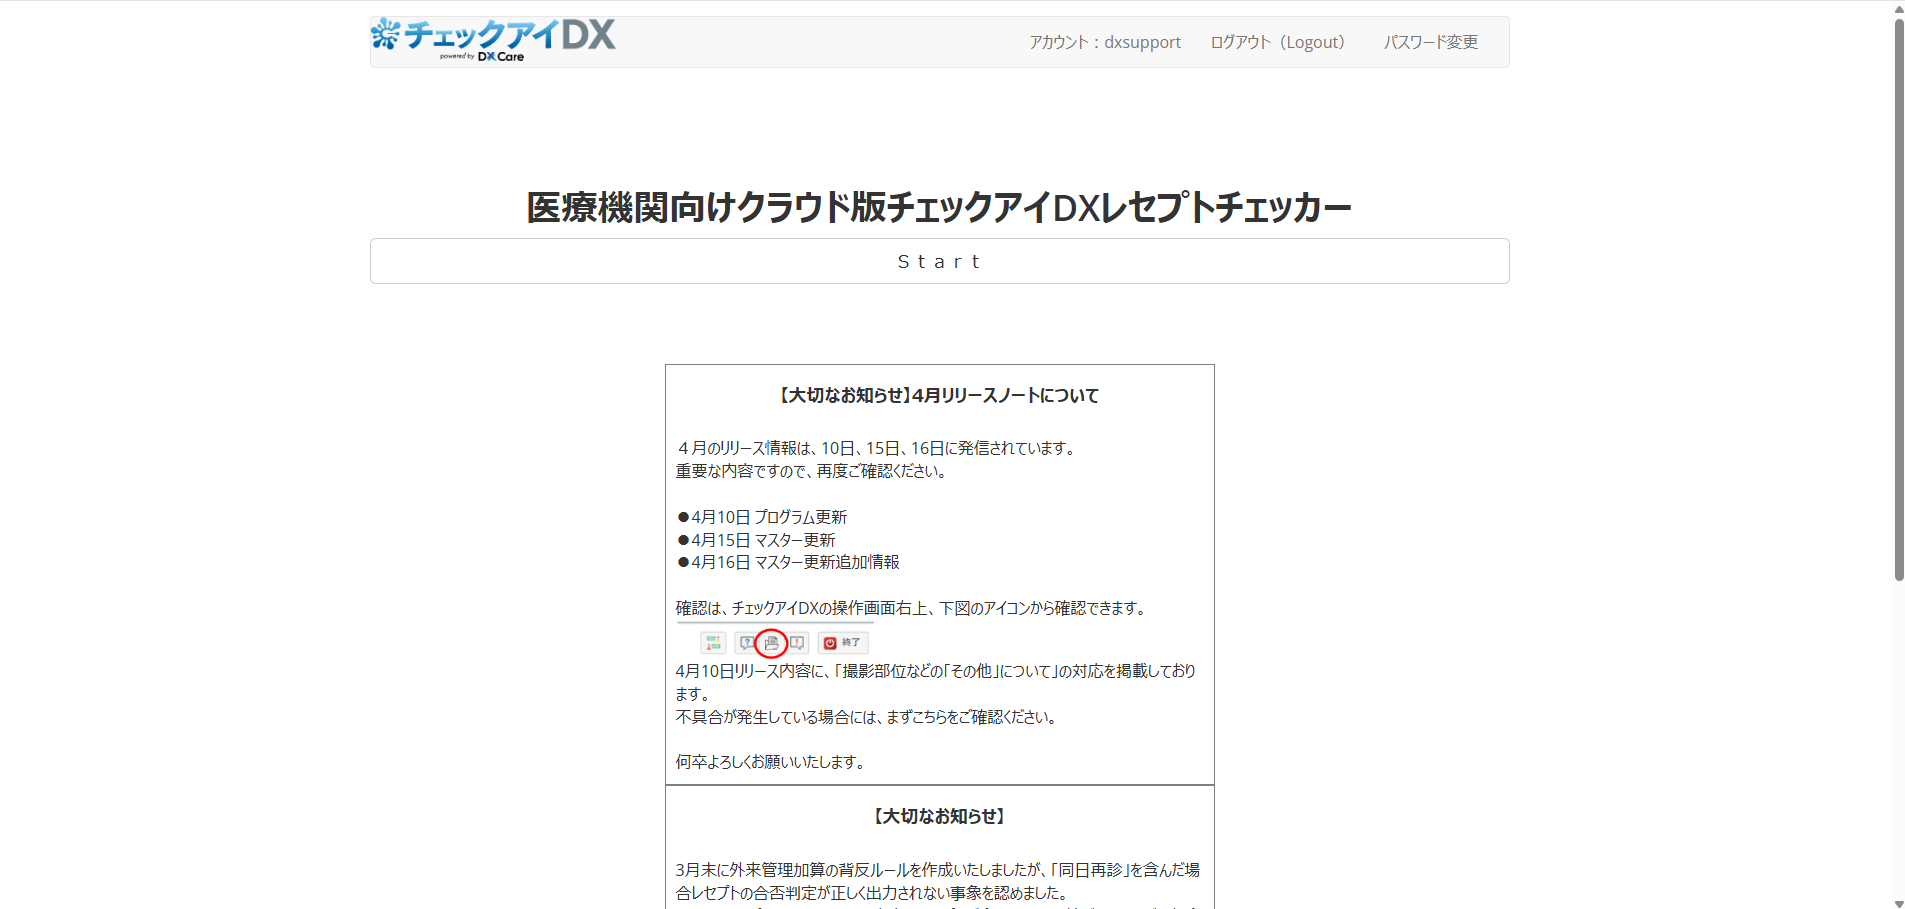Click the sentence starting 4月10日リリース内容に

(936, 682)
